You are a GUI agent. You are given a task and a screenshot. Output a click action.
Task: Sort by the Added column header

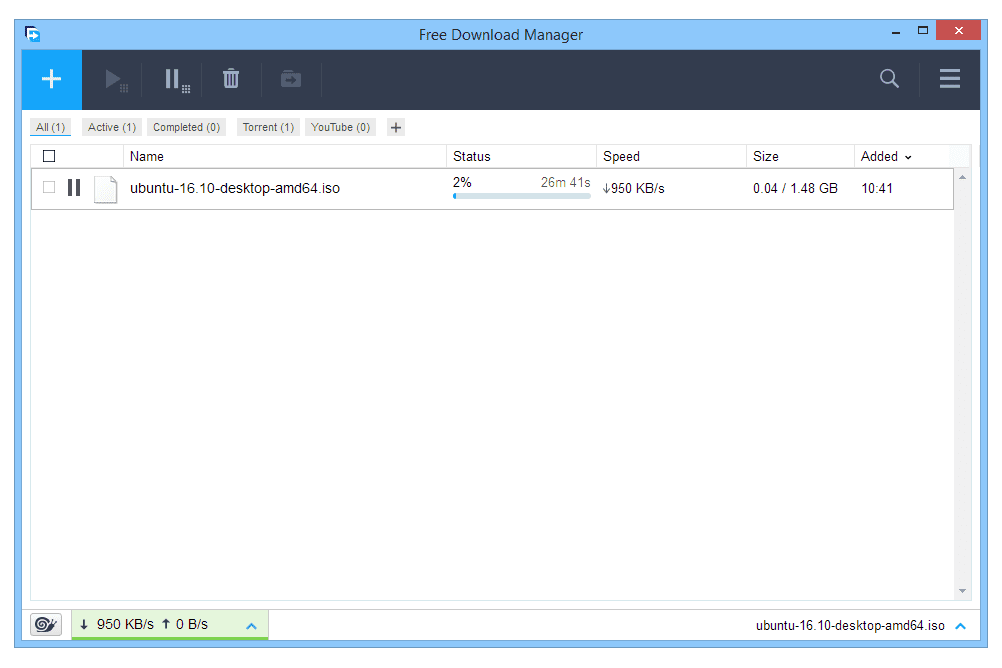pos(885,156)
